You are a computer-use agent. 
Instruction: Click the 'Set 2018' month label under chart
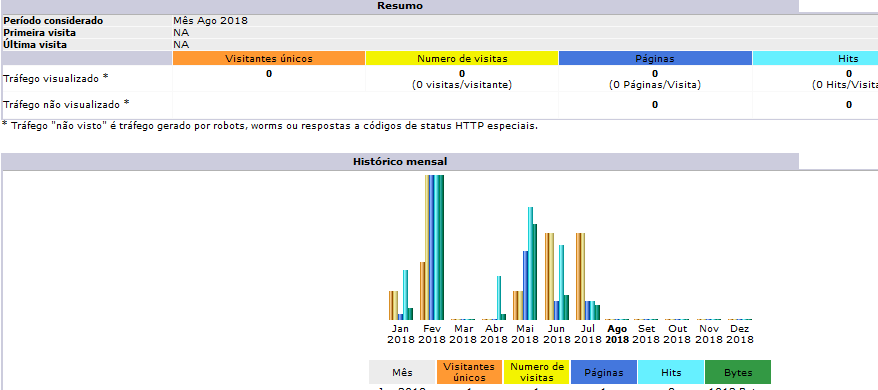click(x=646, y=334)
